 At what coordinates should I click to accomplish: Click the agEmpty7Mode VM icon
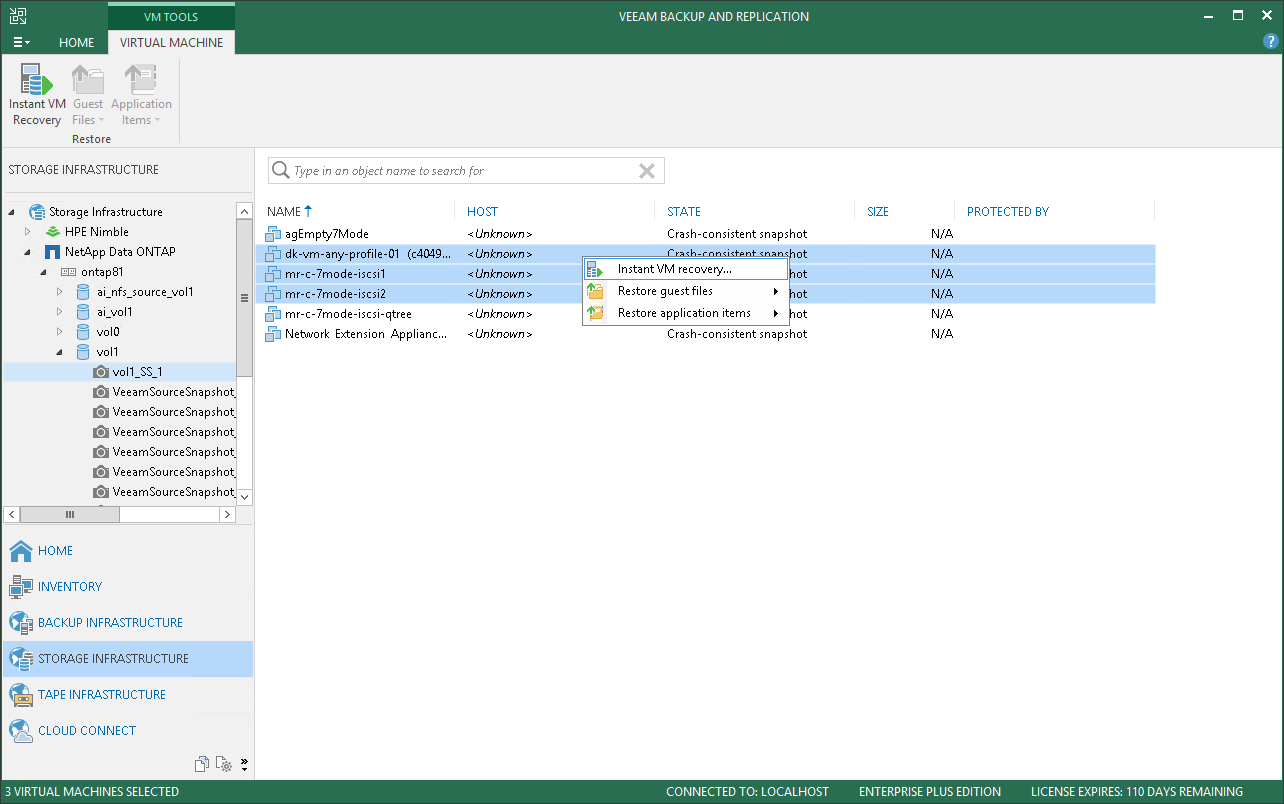point(273,234)
